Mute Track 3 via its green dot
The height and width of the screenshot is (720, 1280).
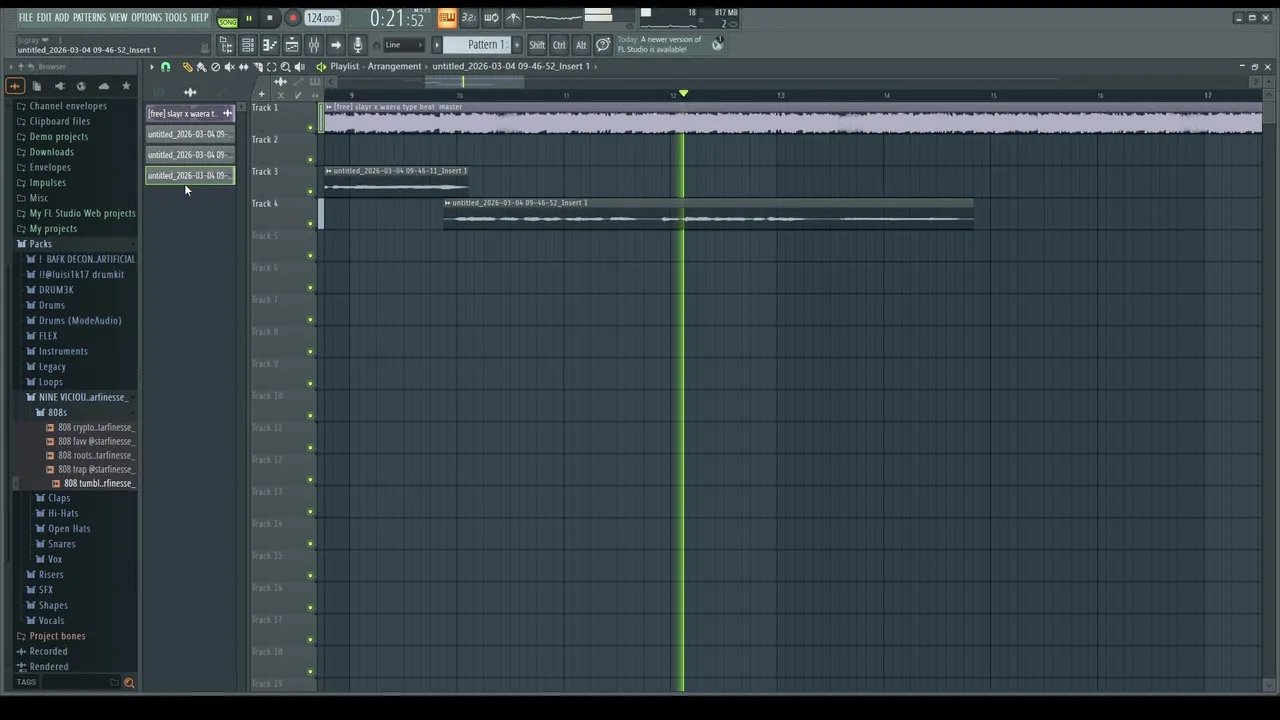pyautogui.click(x=310, y=192)
